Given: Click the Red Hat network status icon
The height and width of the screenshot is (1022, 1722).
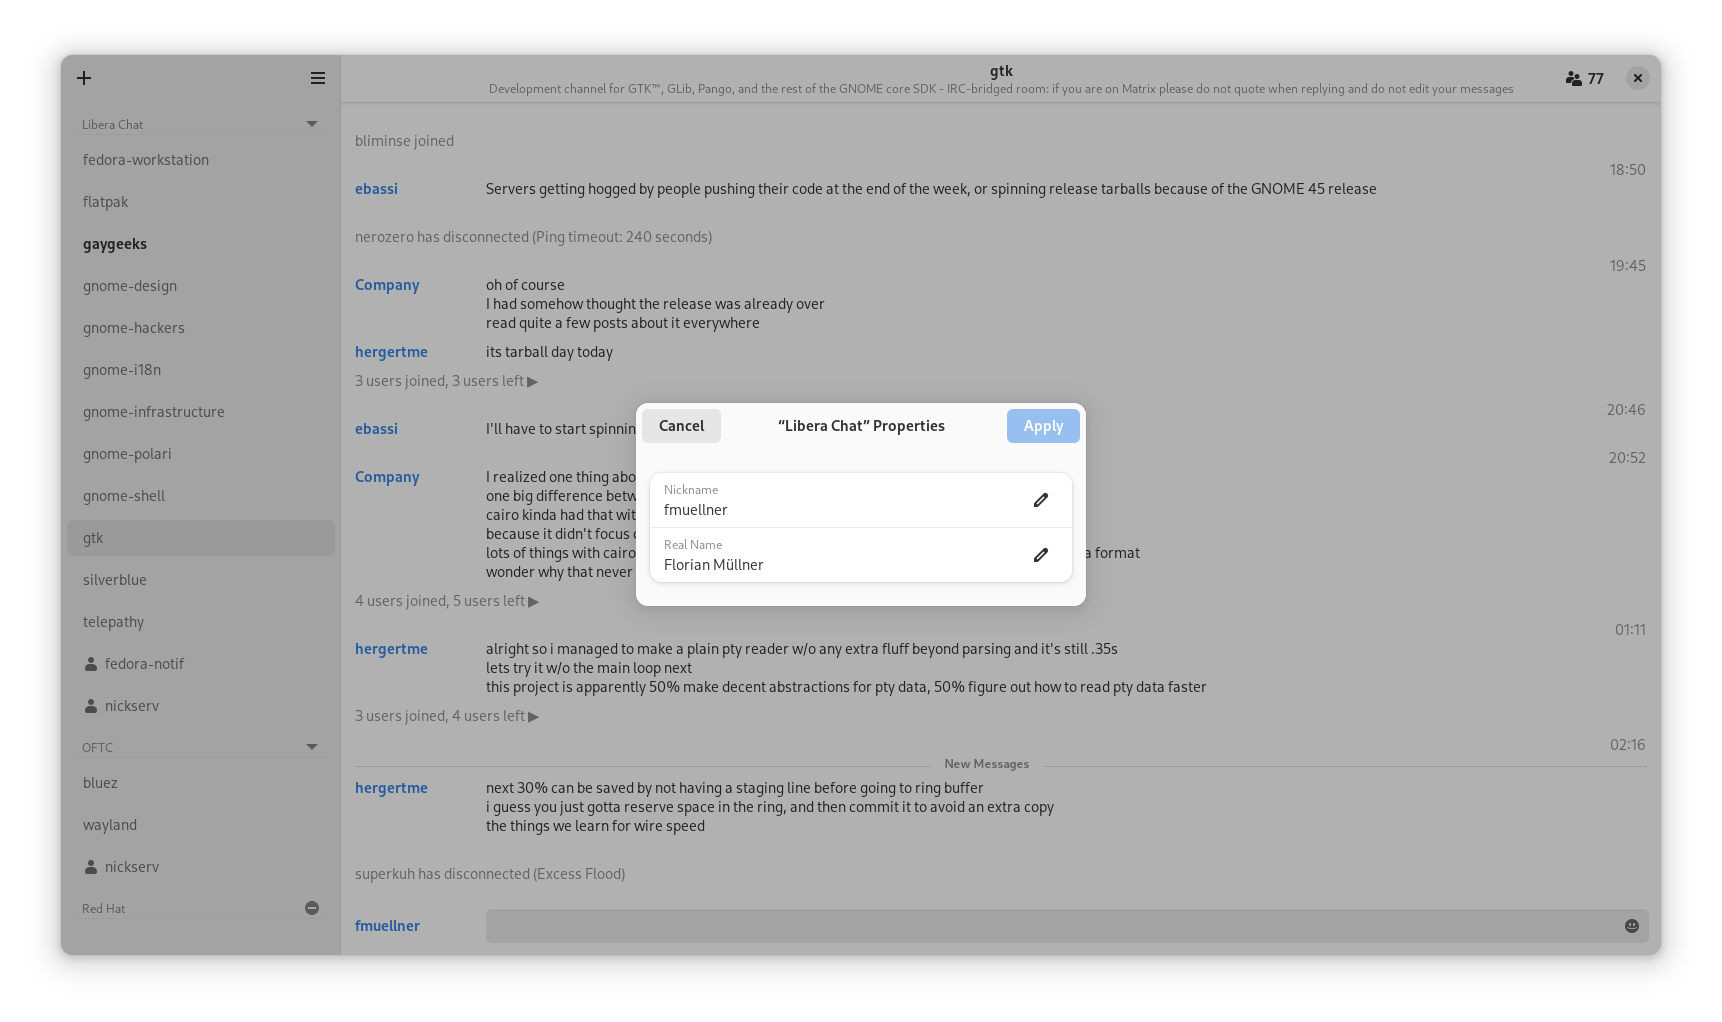Looking at the screenshot, I should click(312, 908).
